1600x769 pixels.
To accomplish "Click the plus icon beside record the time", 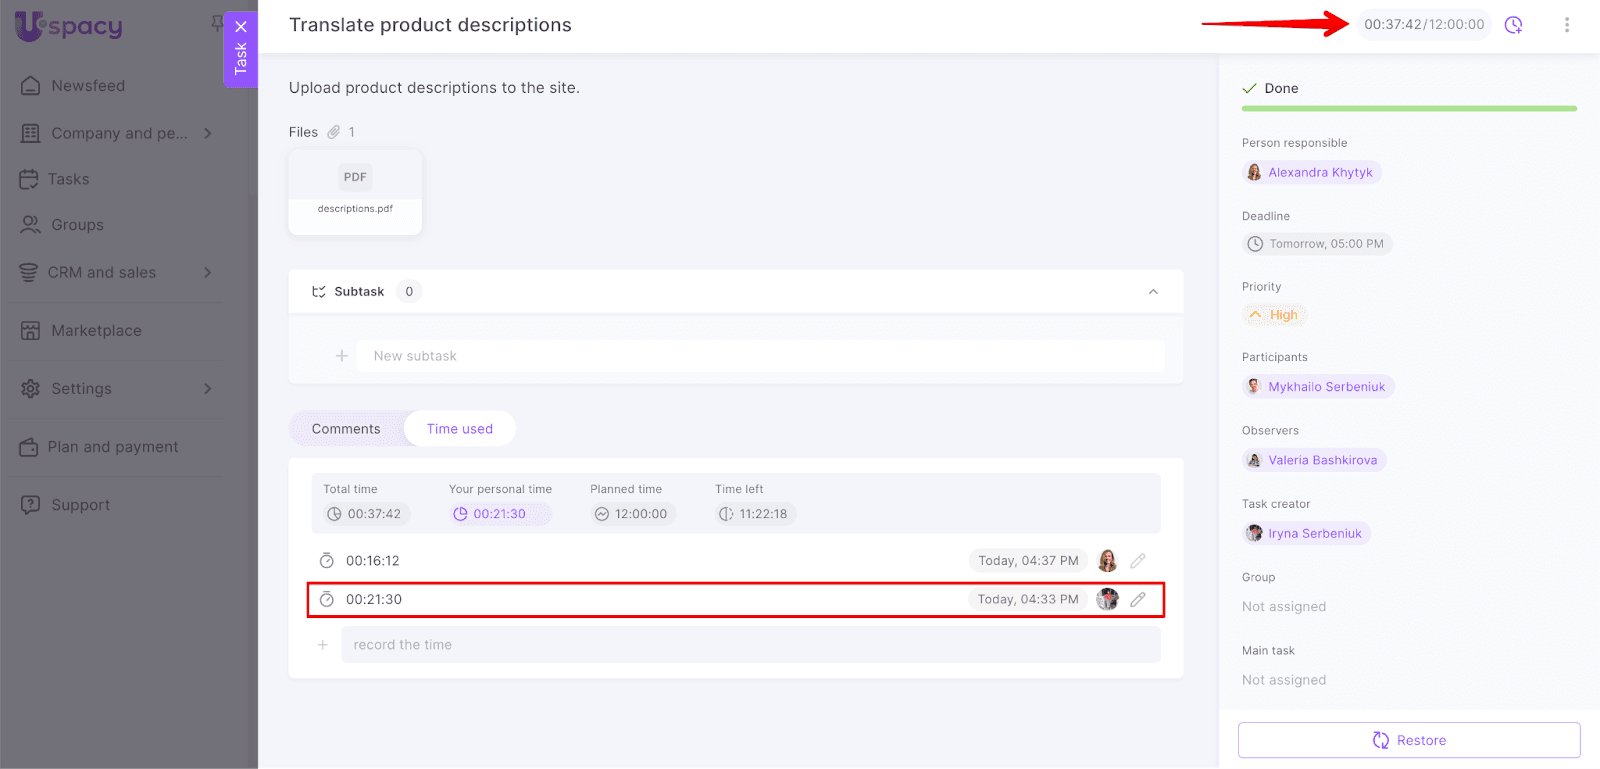I will (x=323, y=645).
